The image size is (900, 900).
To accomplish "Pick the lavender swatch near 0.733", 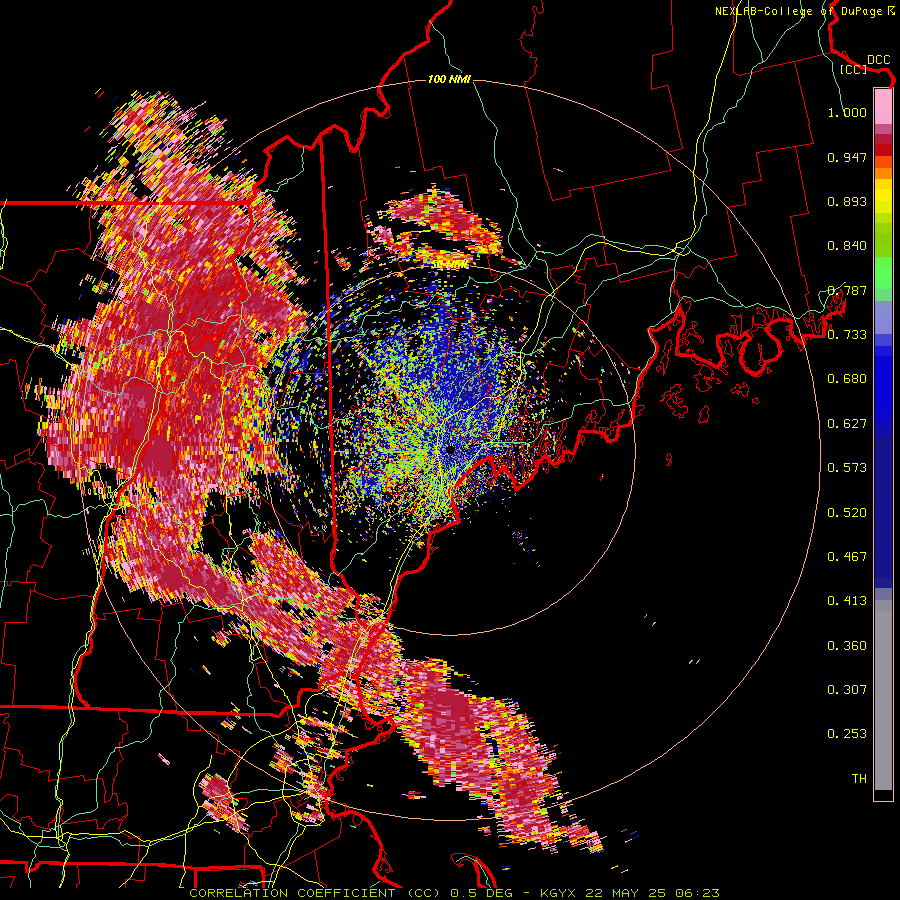I will pyautogui.click(x=883, y=319).
